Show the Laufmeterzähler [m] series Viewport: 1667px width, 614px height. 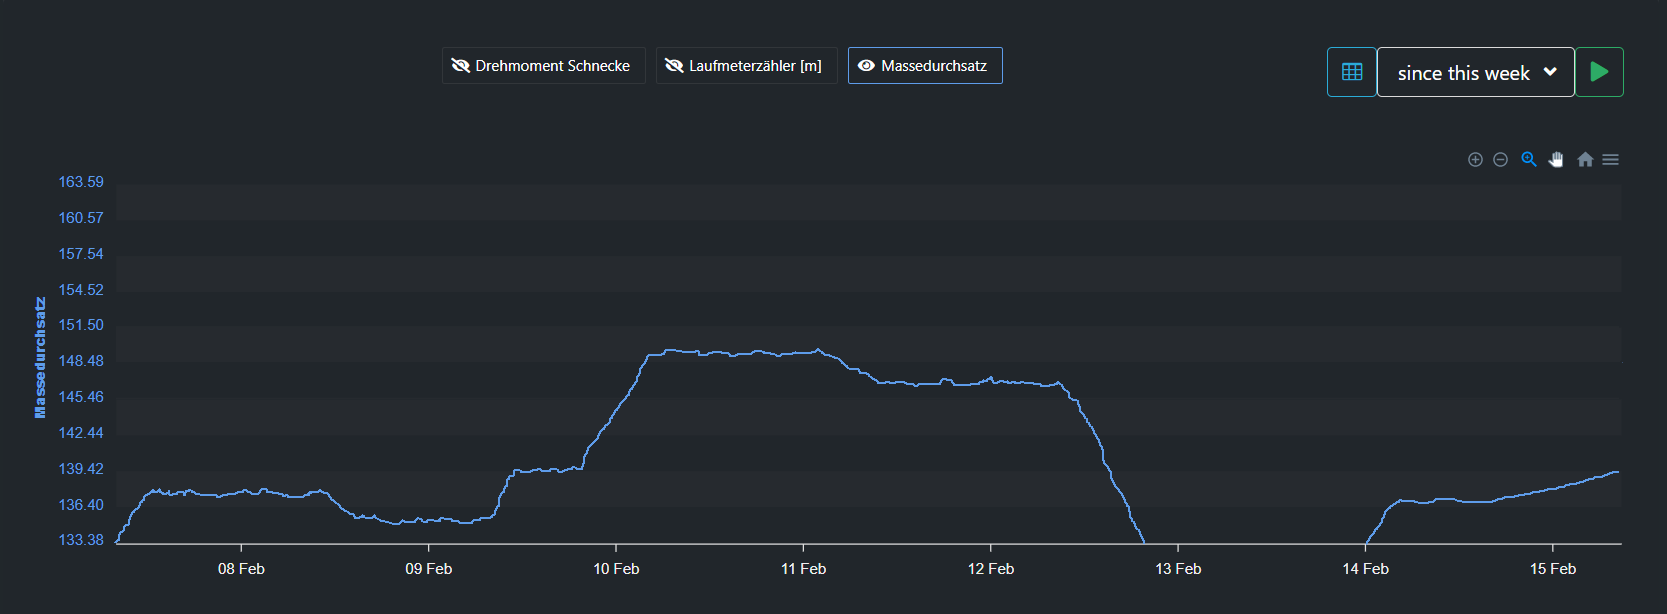pyautogui.click(x=745, y=66)
